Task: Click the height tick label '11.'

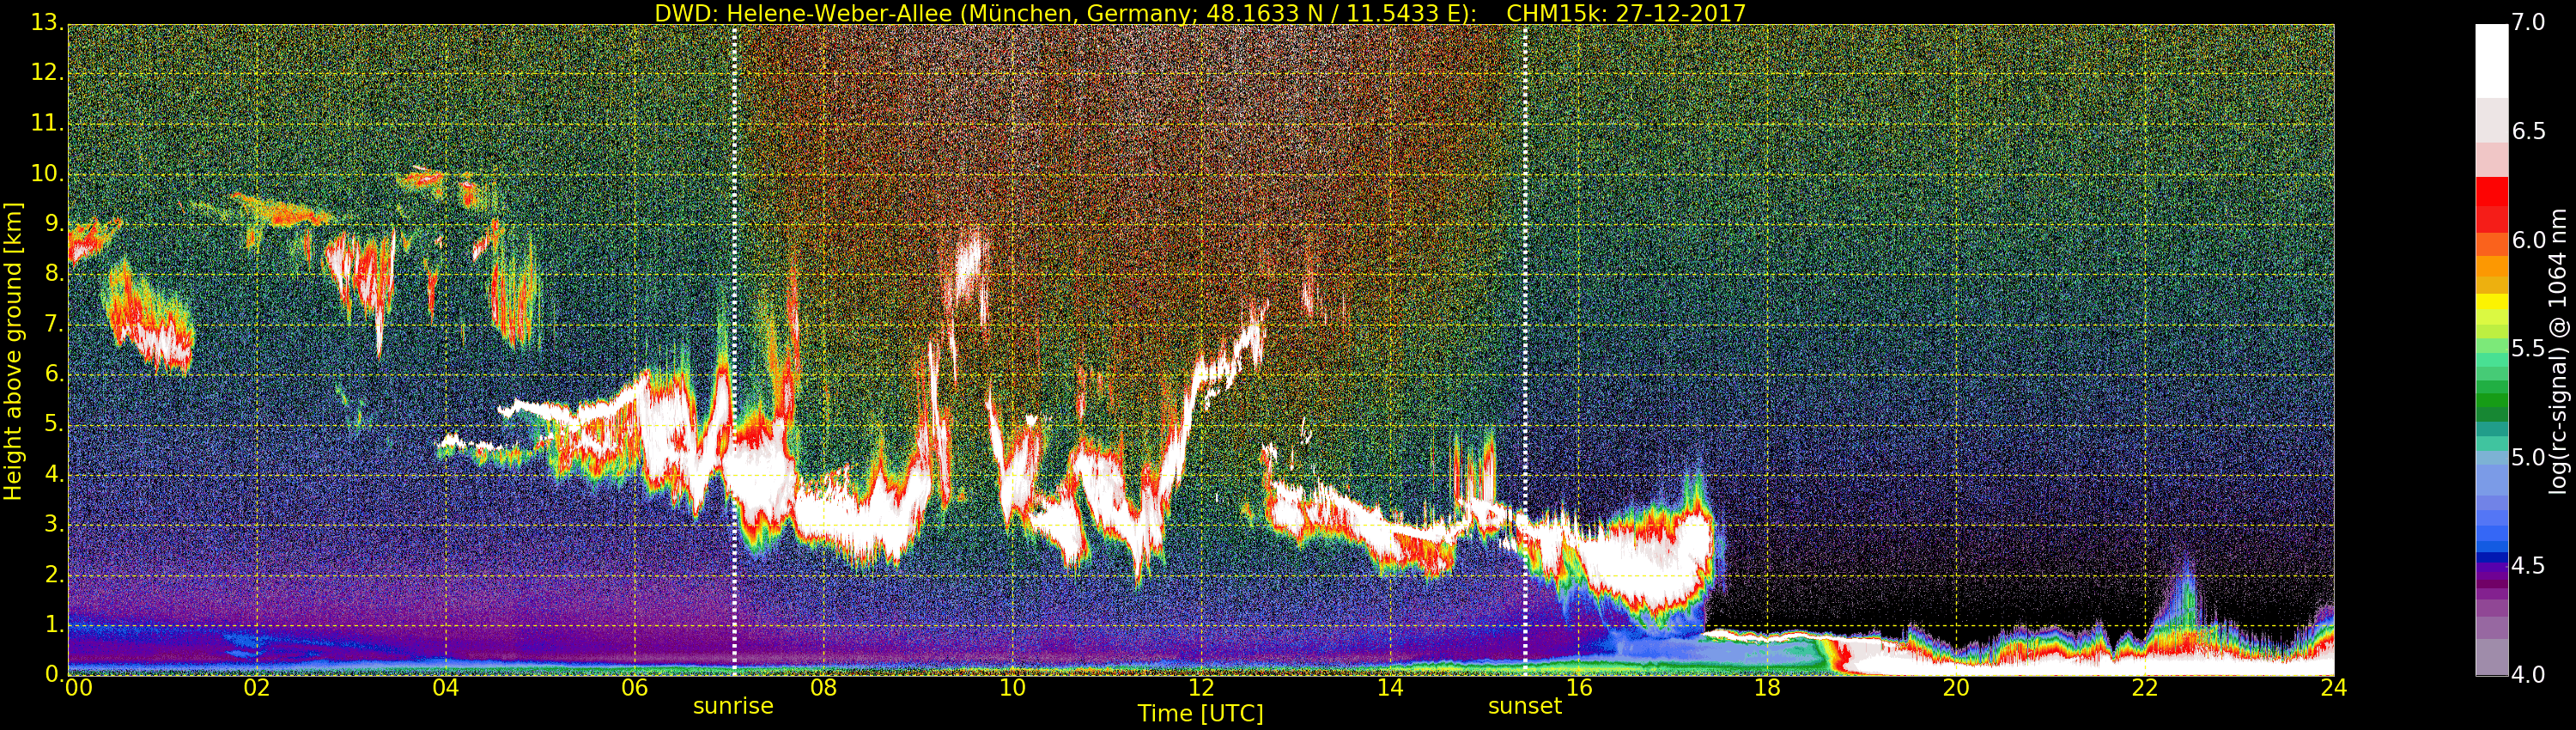Action: click(x=48, y=123)
